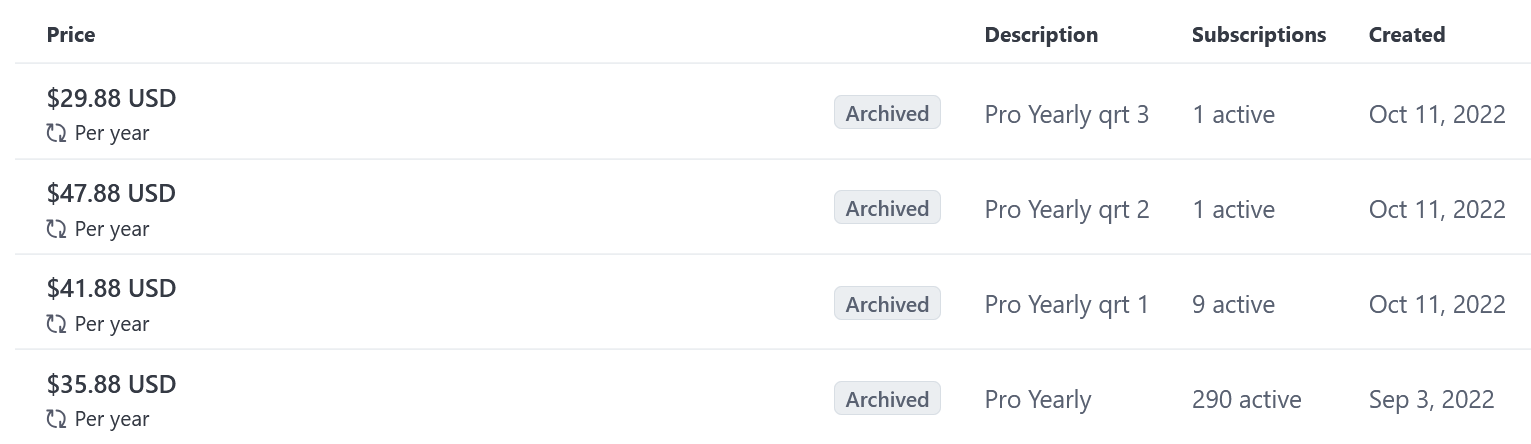The height and width of the screenshot is (444, 1531).
Task: Open the $47.88 USD price
Action: coord(111,193)
